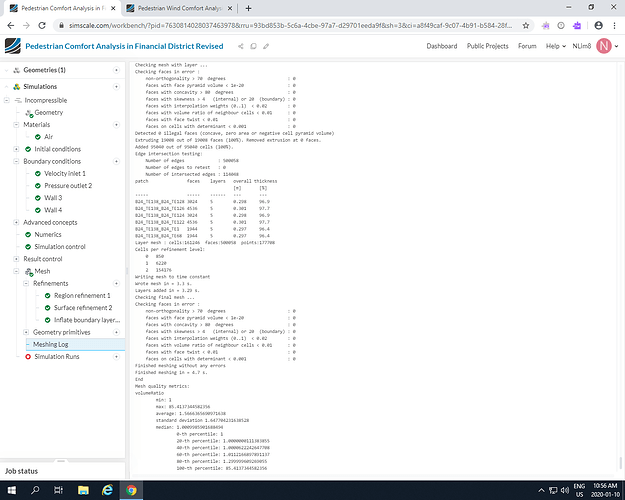Image resolution: width=625 pixels, height=500 pixels.
Task: Click the Geometry tree icon
Action: pos(29,113)
